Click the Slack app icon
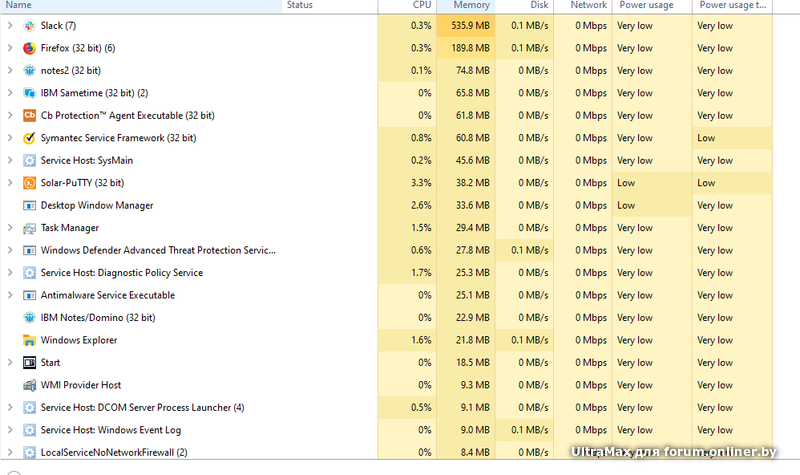Screen dimensions: 800x475 click(x=30, y=26)
